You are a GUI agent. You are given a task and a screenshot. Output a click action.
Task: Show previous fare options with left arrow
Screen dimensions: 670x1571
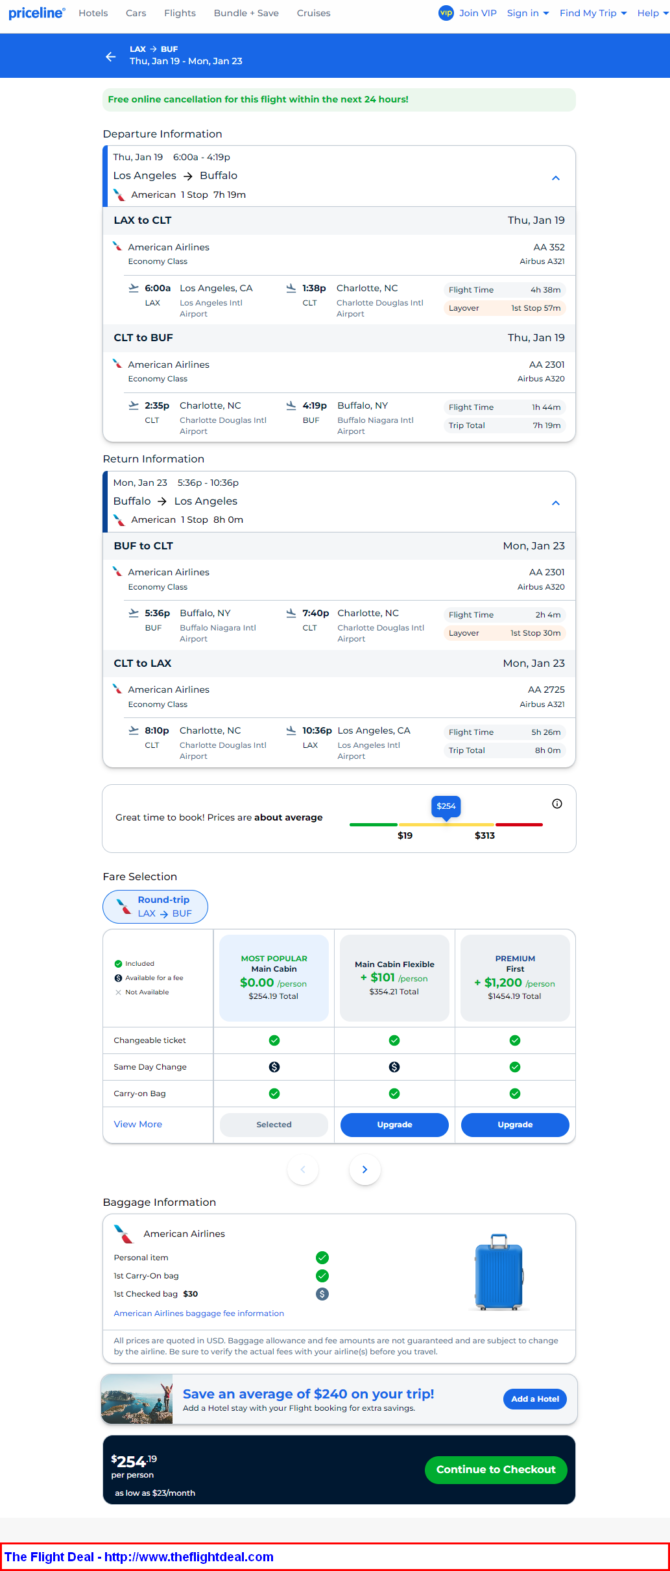[303, 1170]
